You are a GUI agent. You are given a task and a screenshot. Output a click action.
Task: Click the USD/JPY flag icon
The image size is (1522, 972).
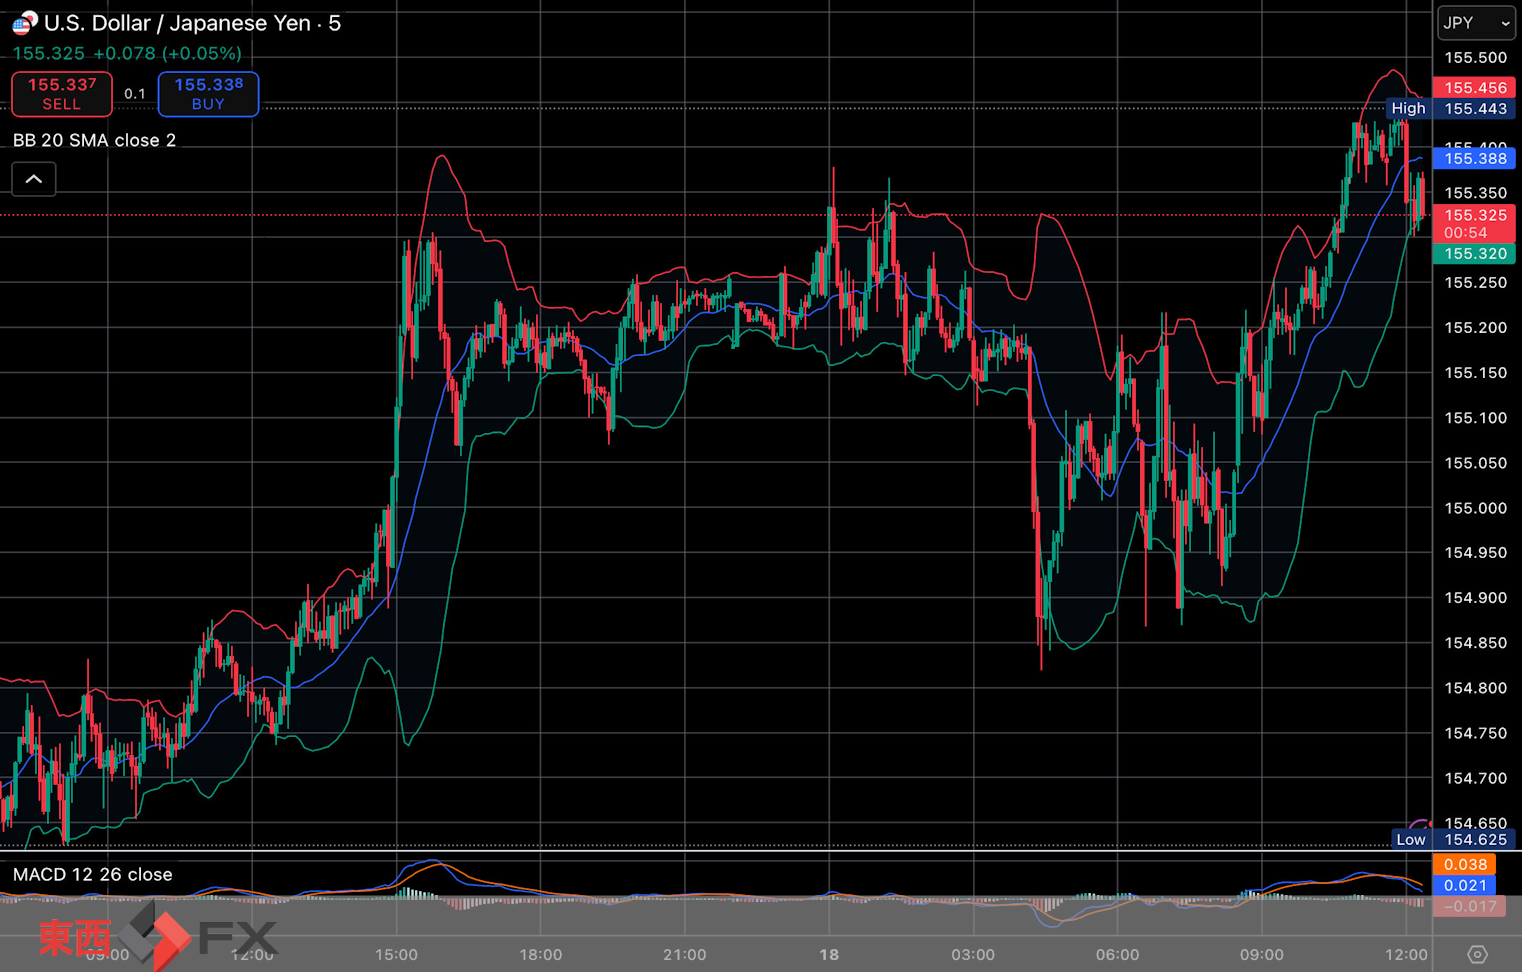pos(24,22)
